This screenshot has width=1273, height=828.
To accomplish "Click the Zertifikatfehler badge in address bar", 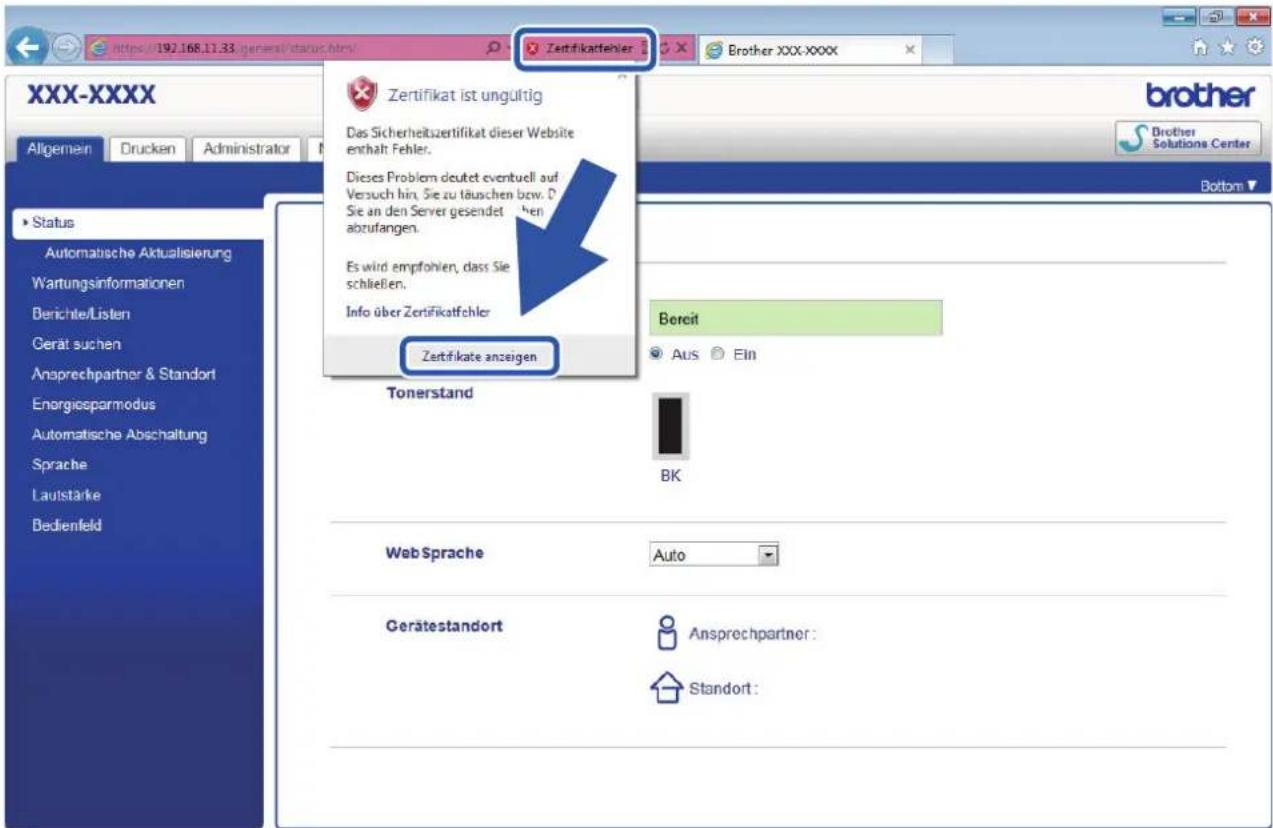I will (585, 49).
